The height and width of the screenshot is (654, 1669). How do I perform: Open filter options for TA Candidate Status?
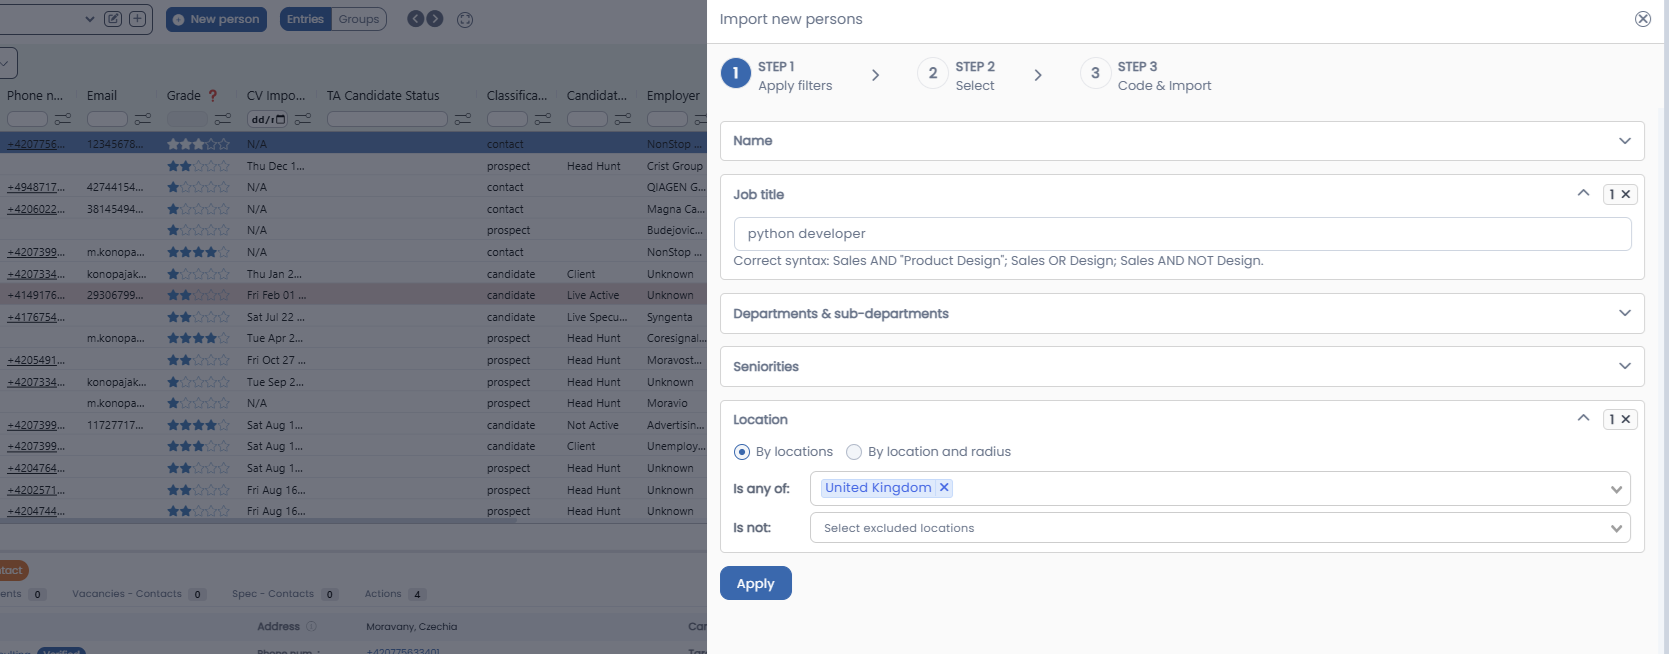pos(463,119)
